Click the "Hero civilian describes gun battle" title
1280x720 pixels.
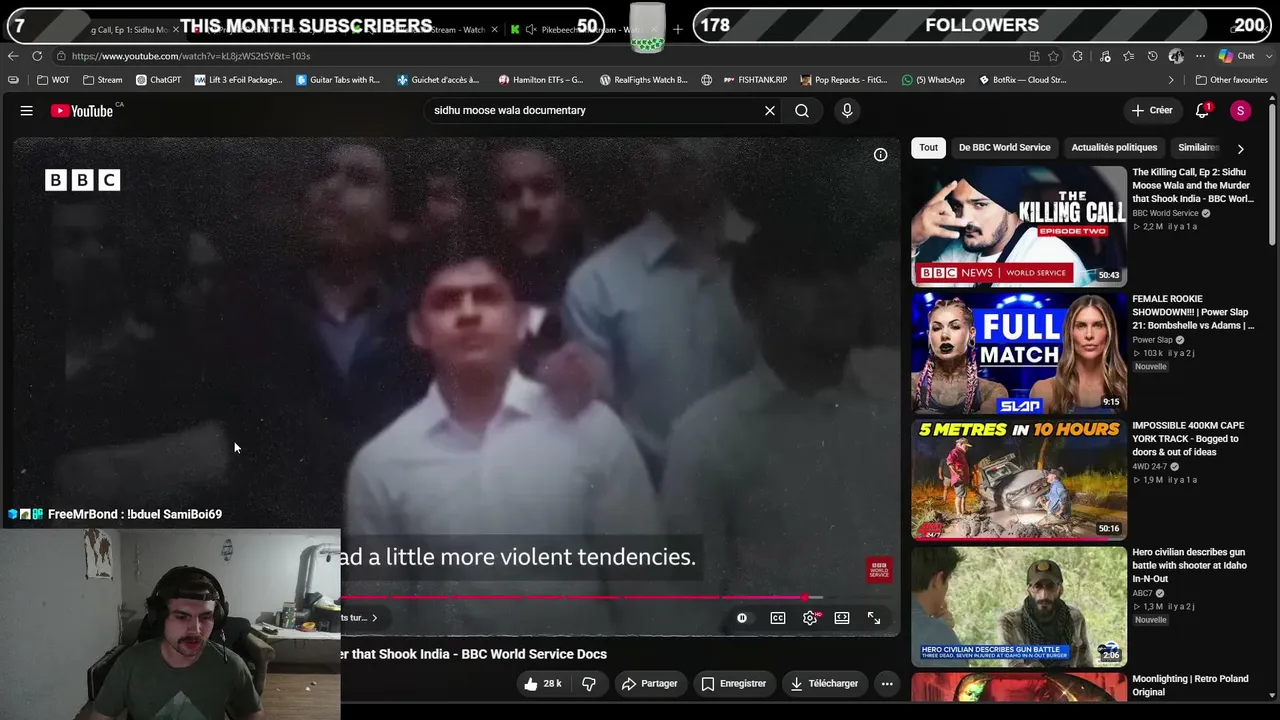pyautogui.click(x=1189, y=566)
